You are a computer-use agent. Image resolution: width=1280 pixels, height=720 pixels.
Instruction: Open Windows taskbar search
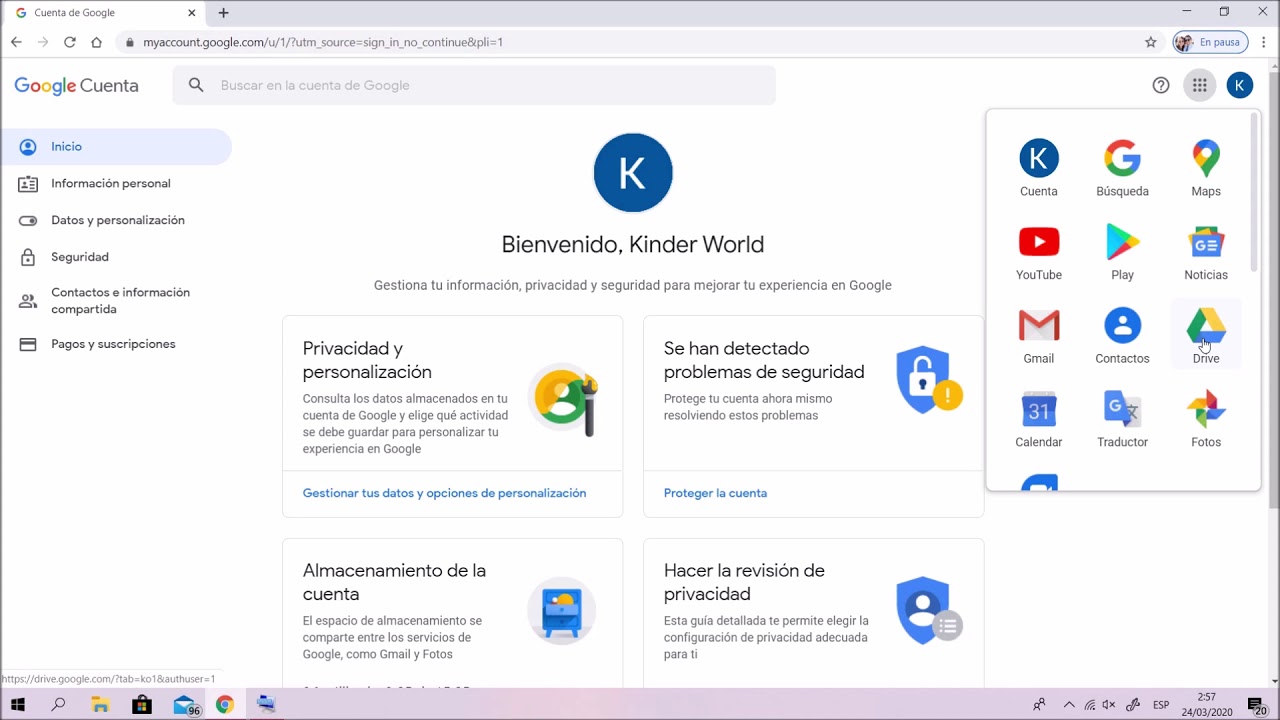58,704
